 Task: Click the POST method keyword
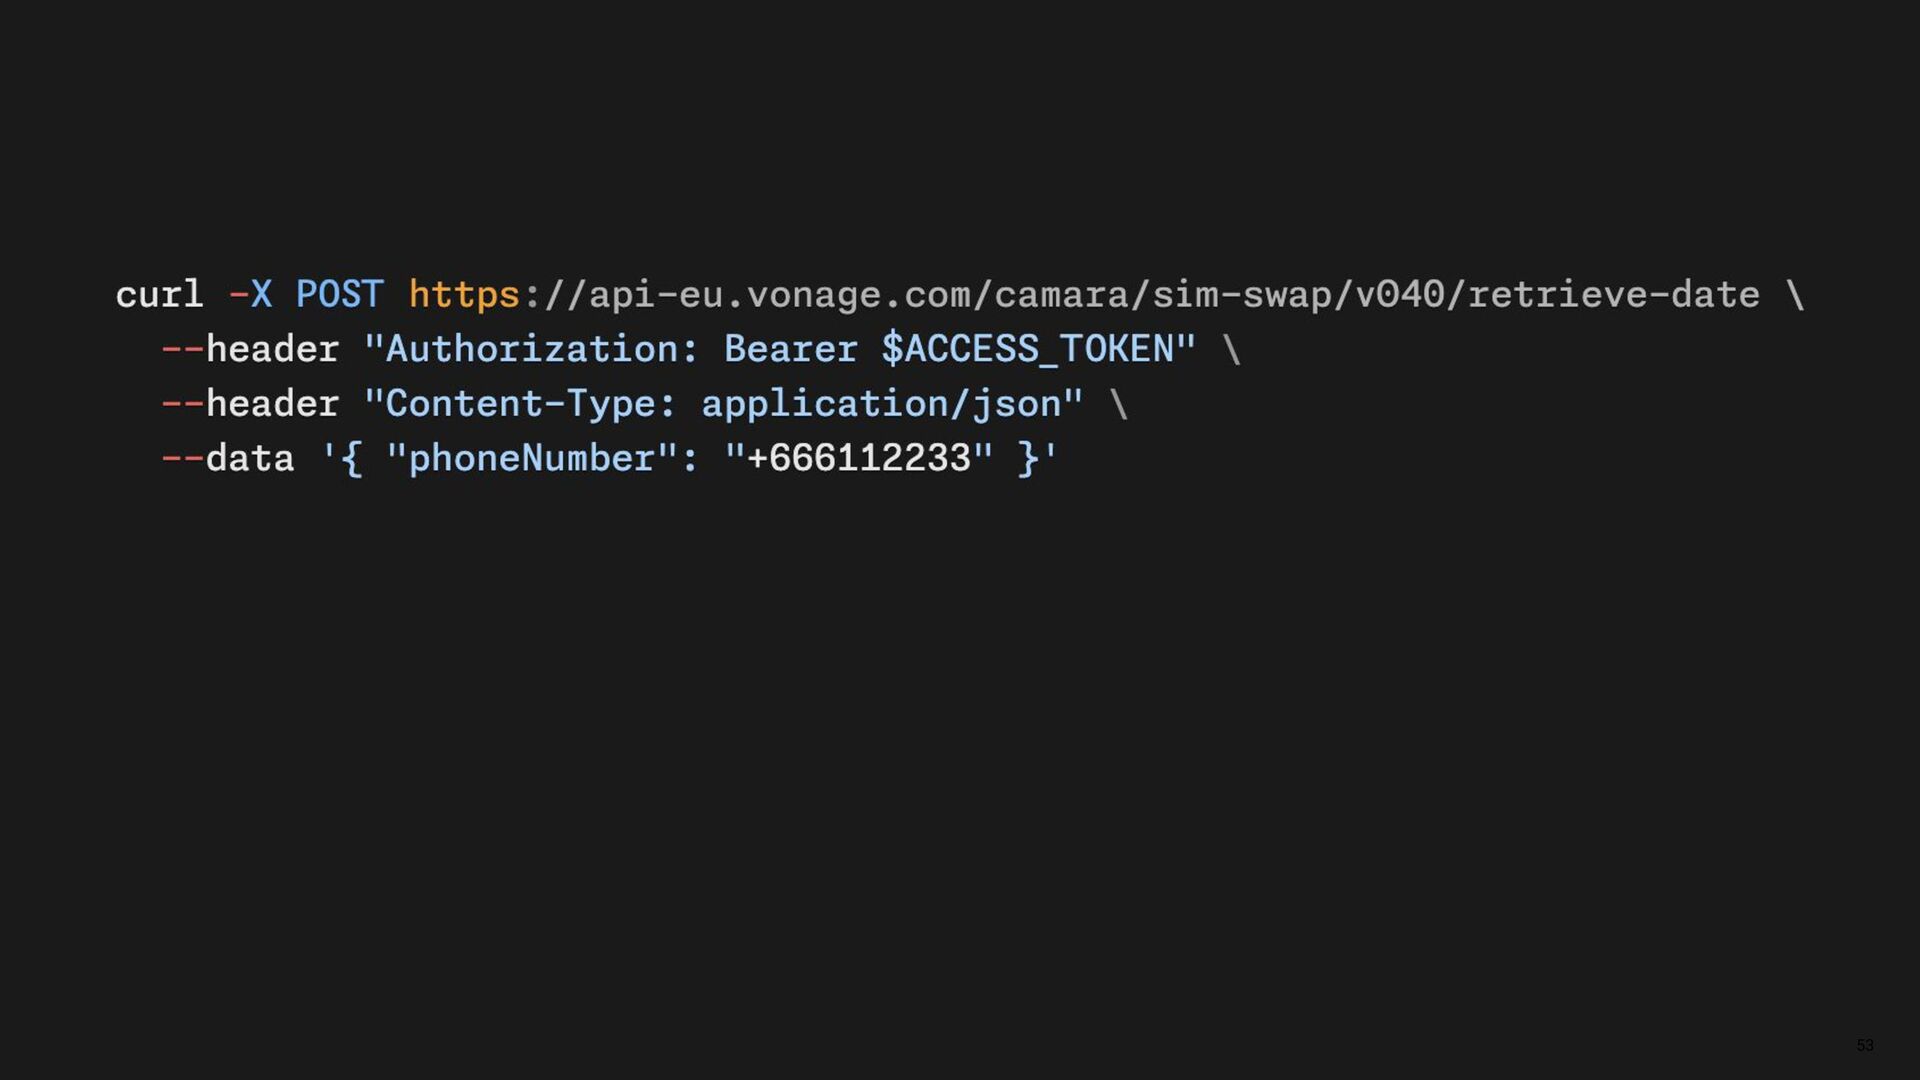click(339, 295)
